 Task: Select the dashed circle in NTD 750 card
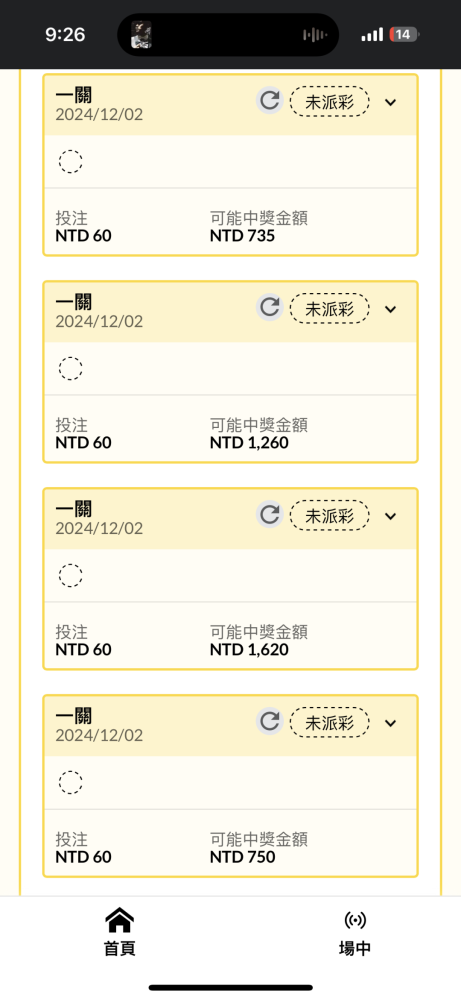(70, 782)
